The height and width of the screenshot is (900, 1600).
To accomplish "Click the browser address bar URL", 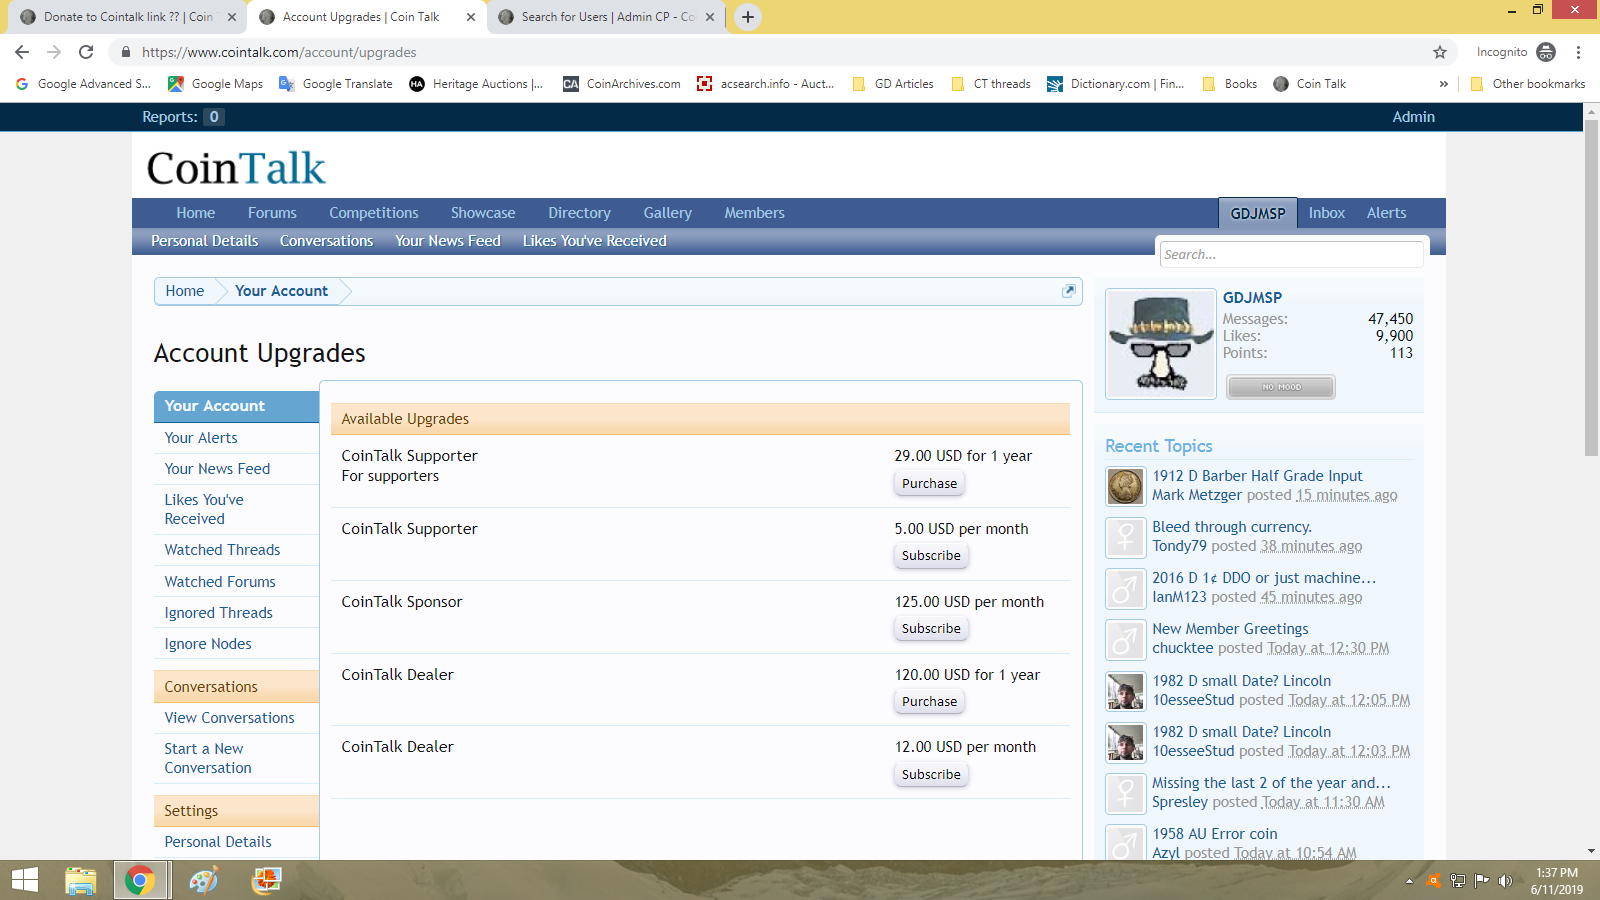I will coord(279,52).
